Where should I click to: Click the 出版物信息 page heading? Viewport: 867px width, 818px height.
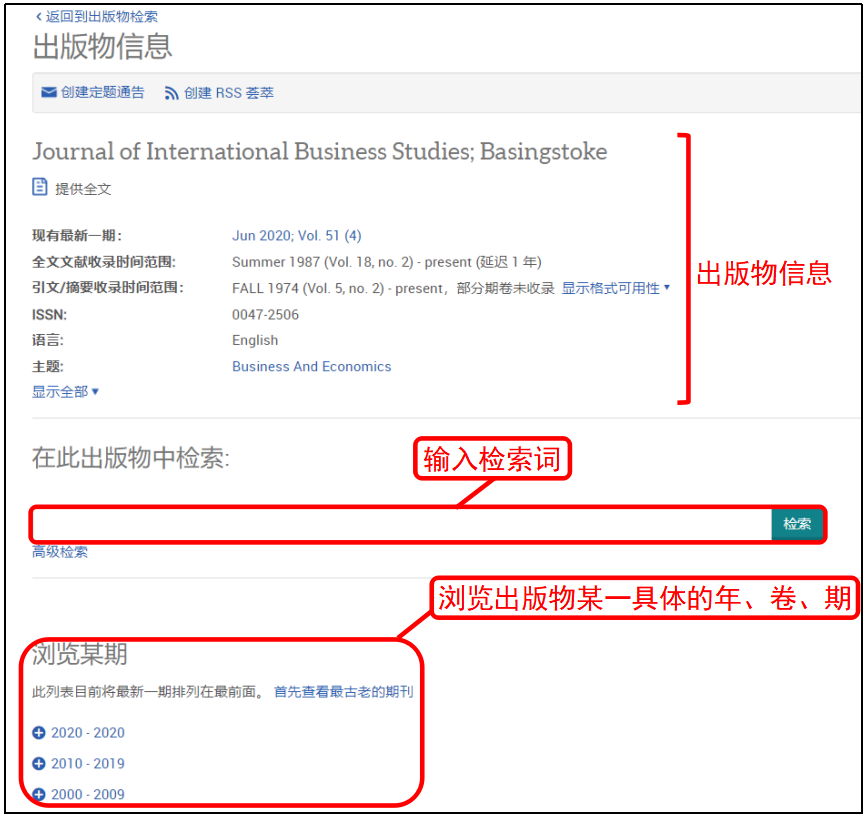(102, 46)
